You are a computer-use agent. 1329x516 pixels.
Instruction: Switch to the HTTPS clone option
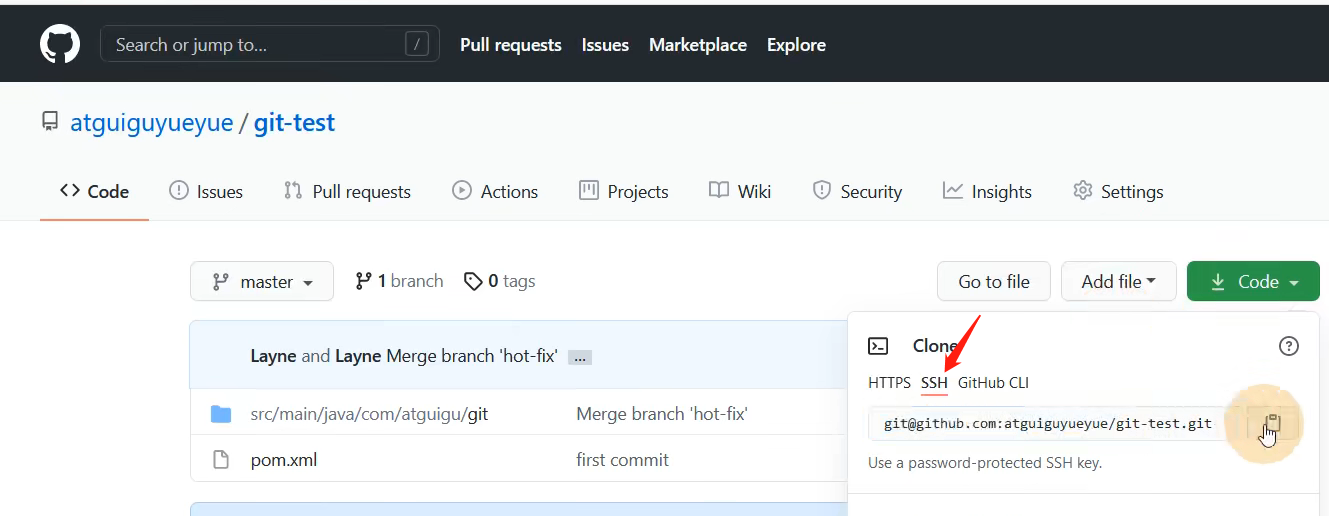click(x=889, y=383)
